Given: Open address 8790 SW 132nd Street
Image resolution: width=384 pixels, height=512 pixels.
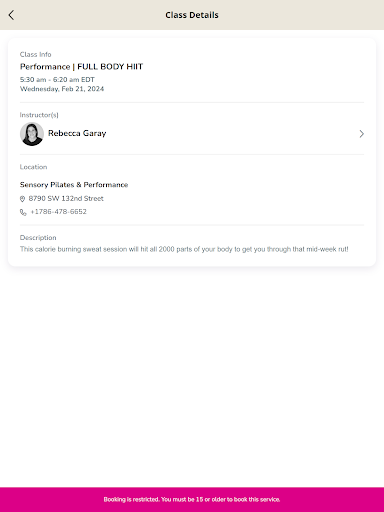Looking at the screenshot, I should pyautogui.click(x=66, y=198).
